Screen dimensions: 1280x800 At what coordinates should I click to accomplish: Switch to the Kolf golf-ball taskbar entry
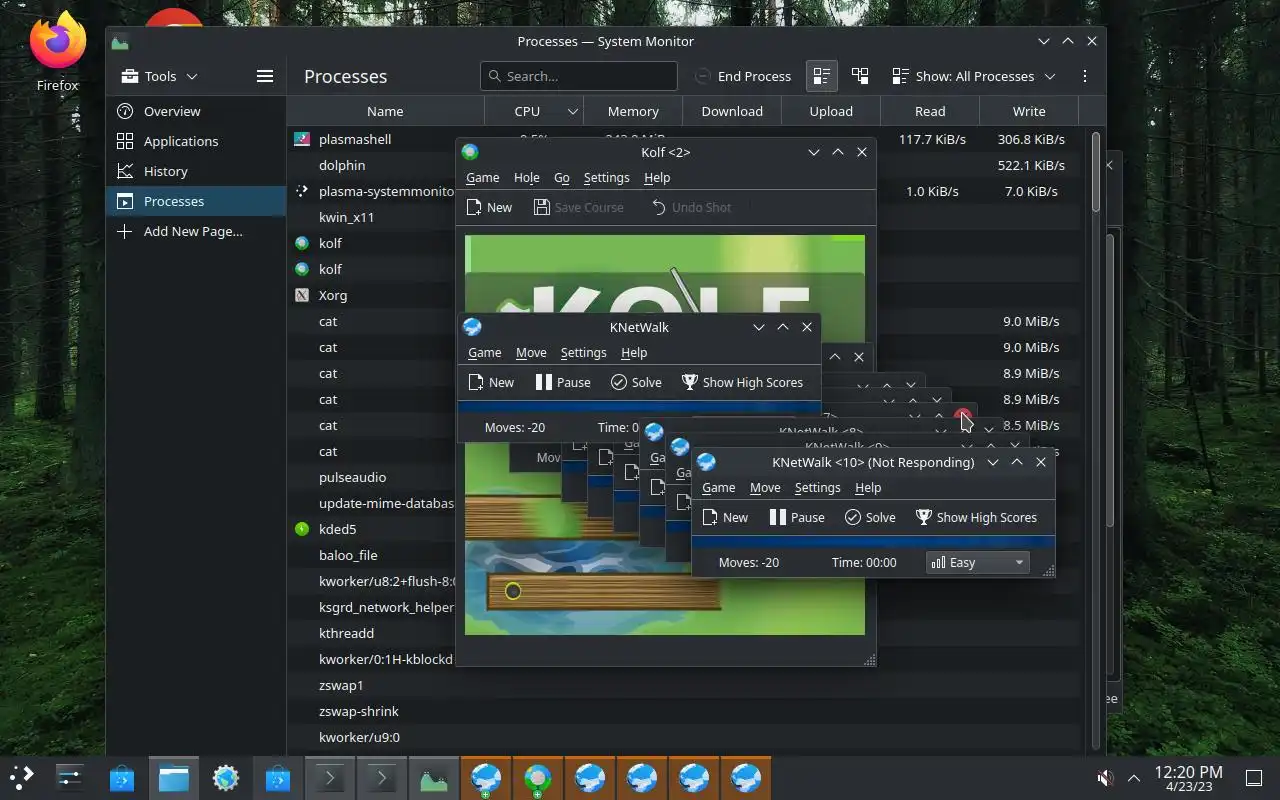538,777
